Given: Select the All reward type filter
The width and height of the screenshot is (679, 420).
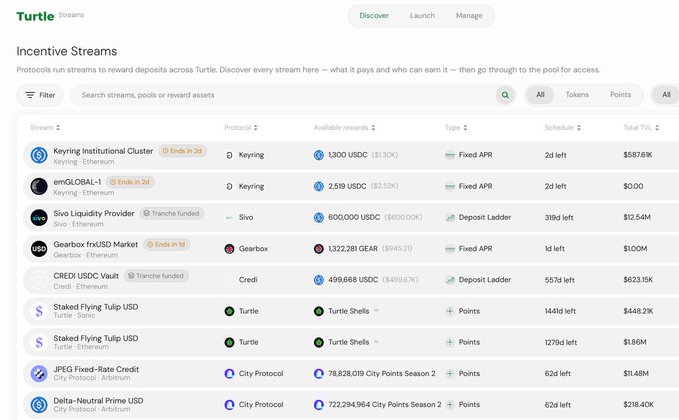Looking at the screenshot, I should coord(540,94).
